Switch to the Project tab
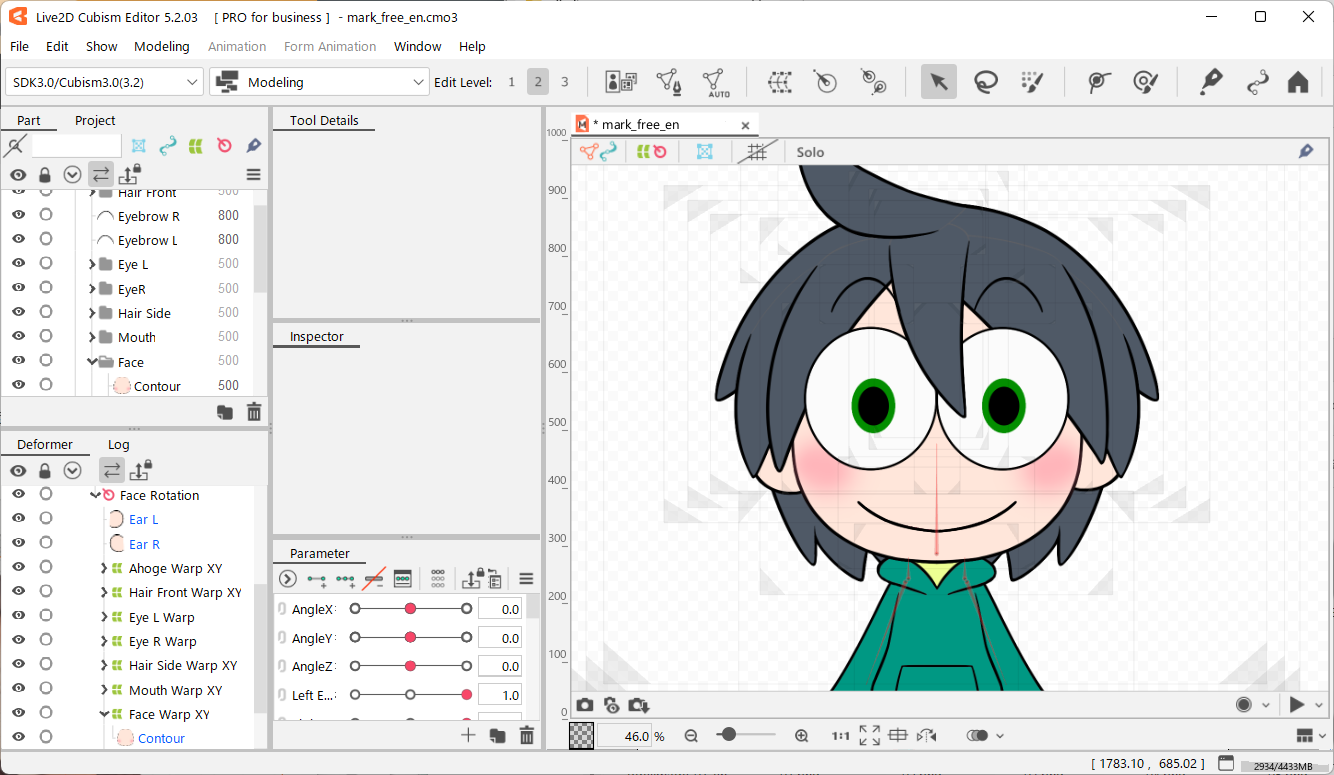Screen dimensions: 1334x775 point(95,120)
